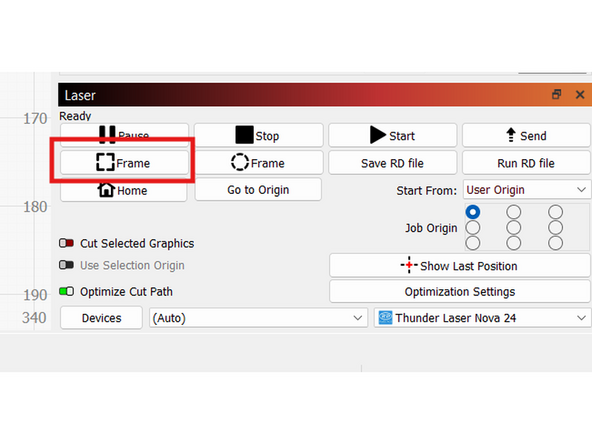Select top-right Job Origin radio
592x444 pixels.
[555, 212]
